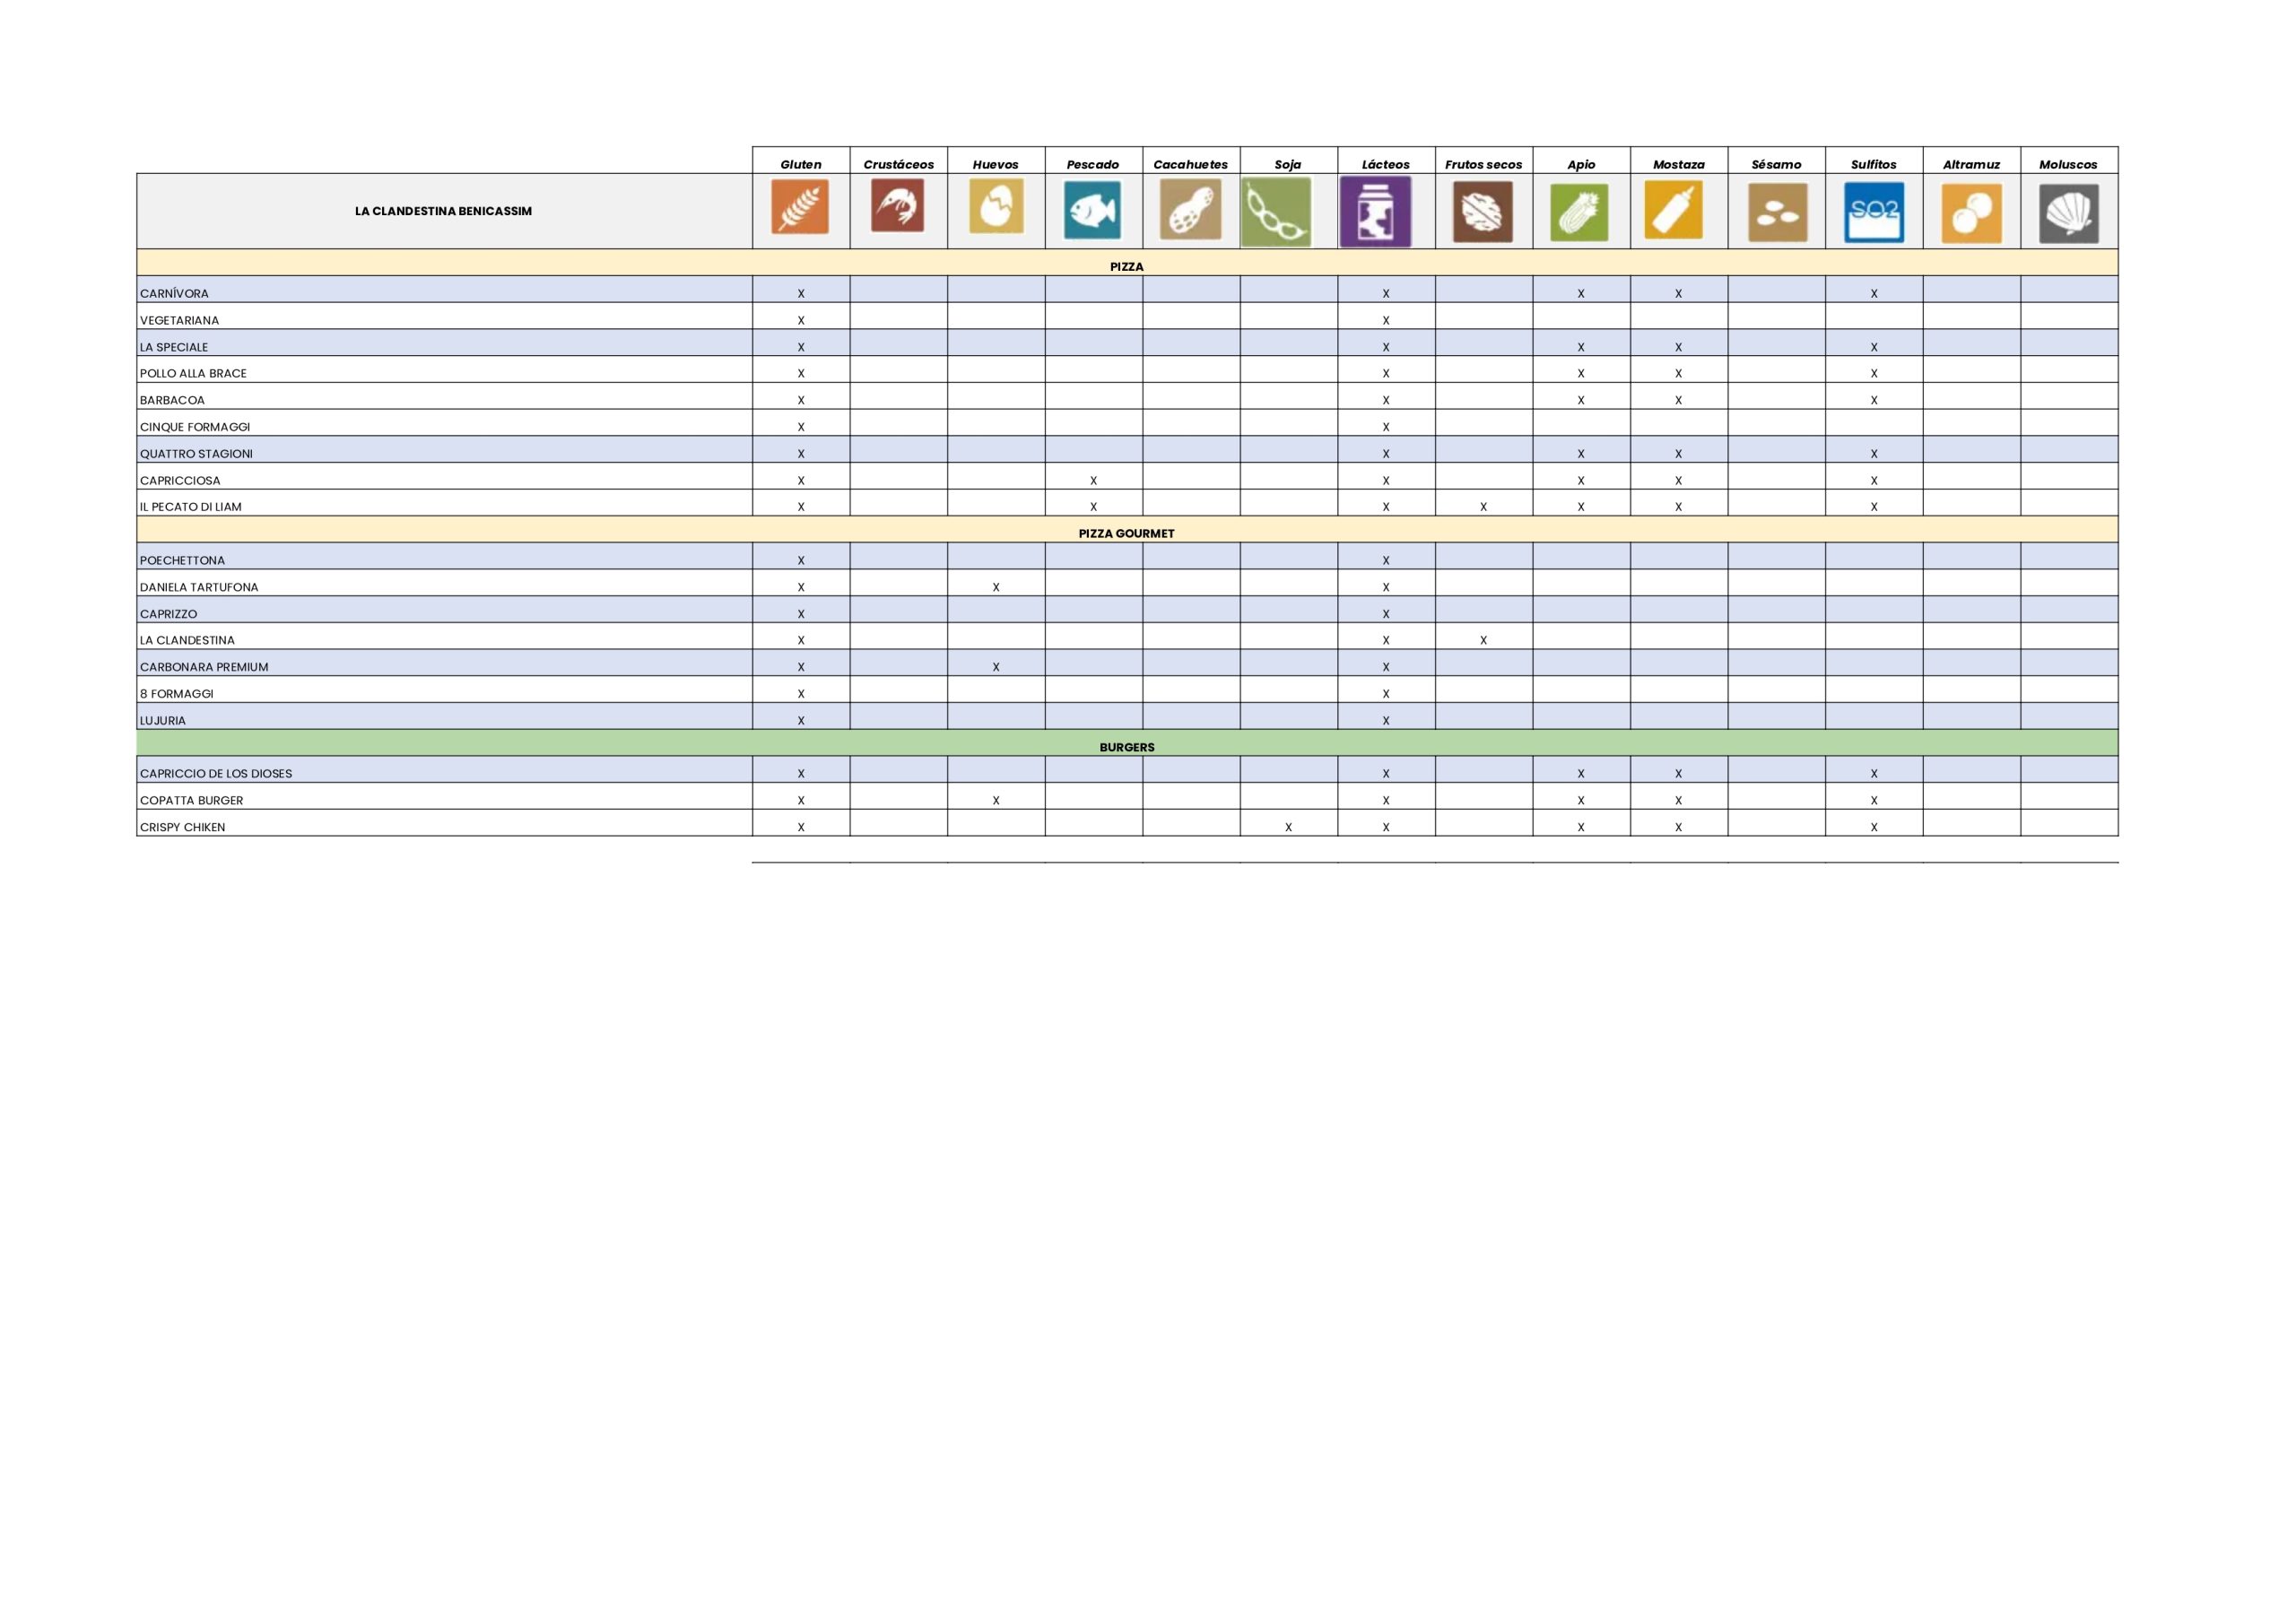2296x1622 pixels.
Task: Click the green Soja bean icon
Action: tap(1275, 212)
